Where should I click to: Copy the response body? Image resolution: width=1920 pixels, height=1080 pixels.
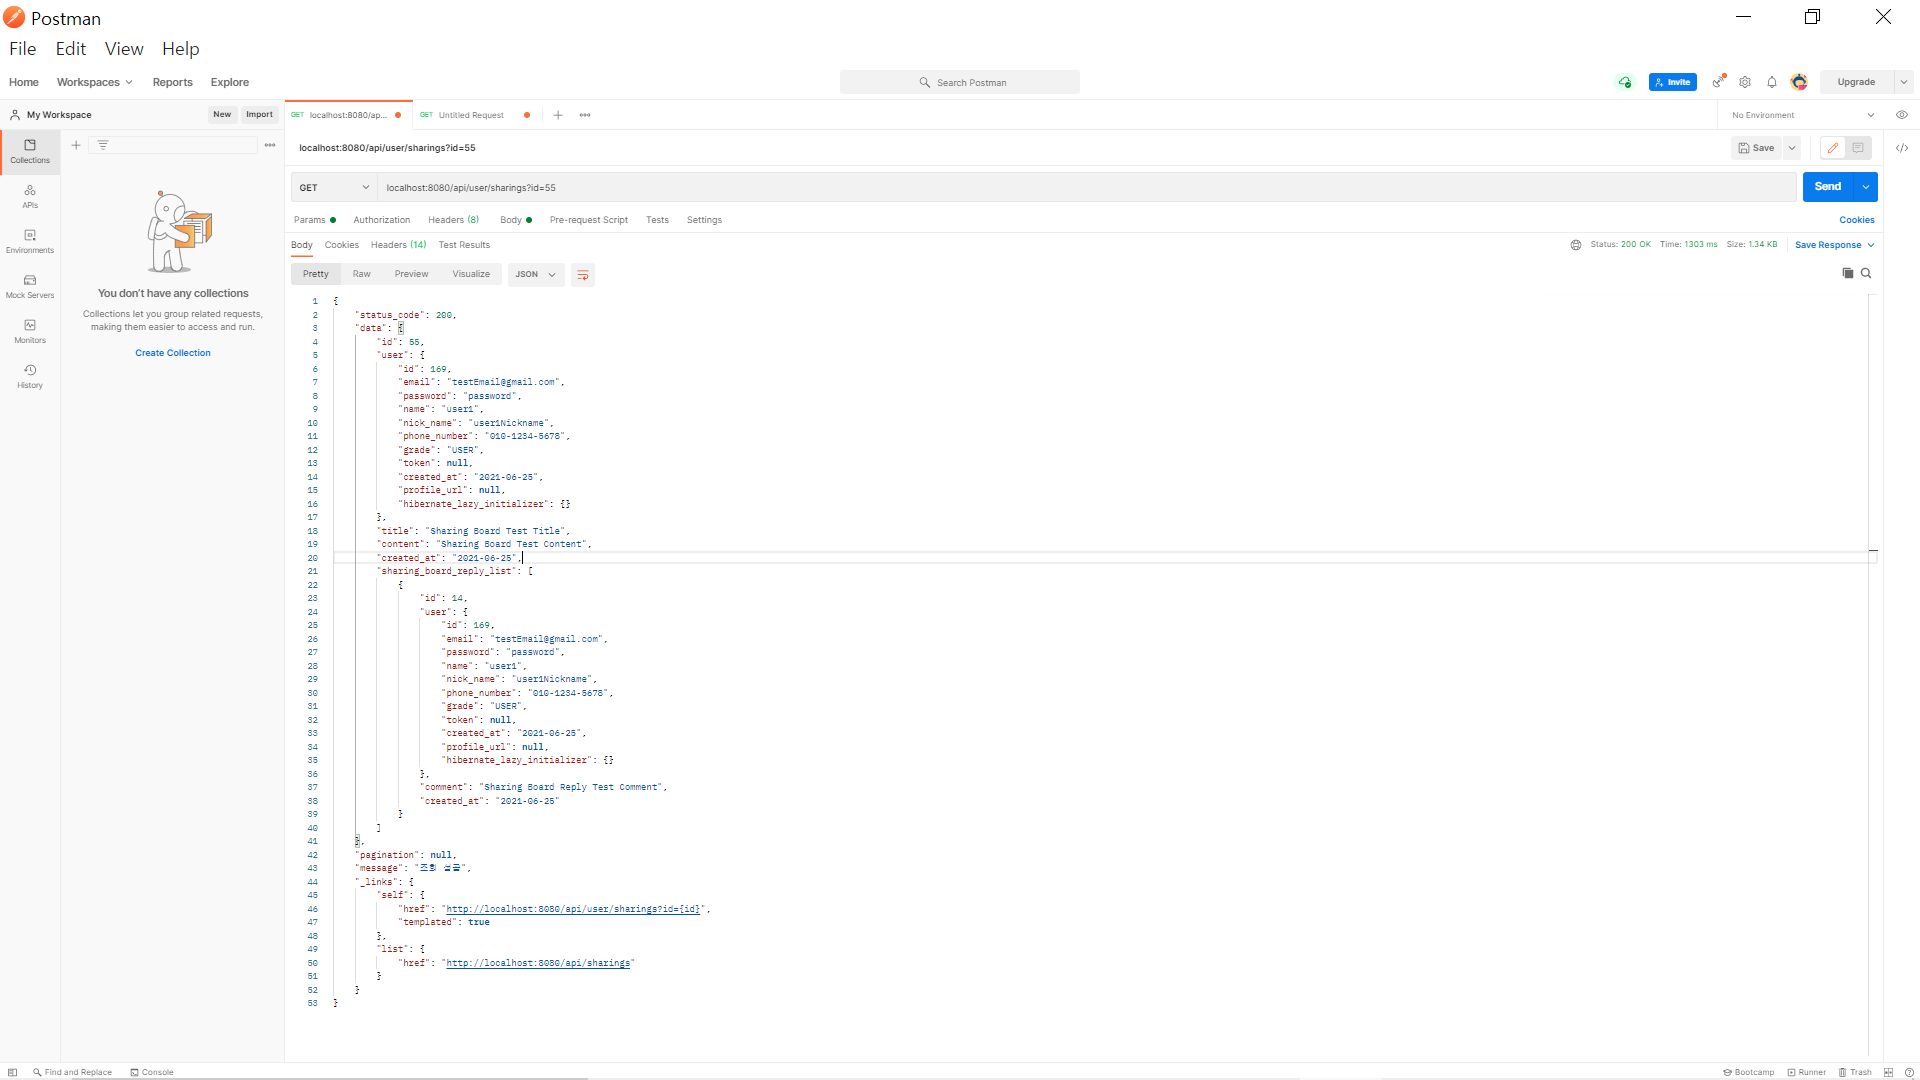1848,273
